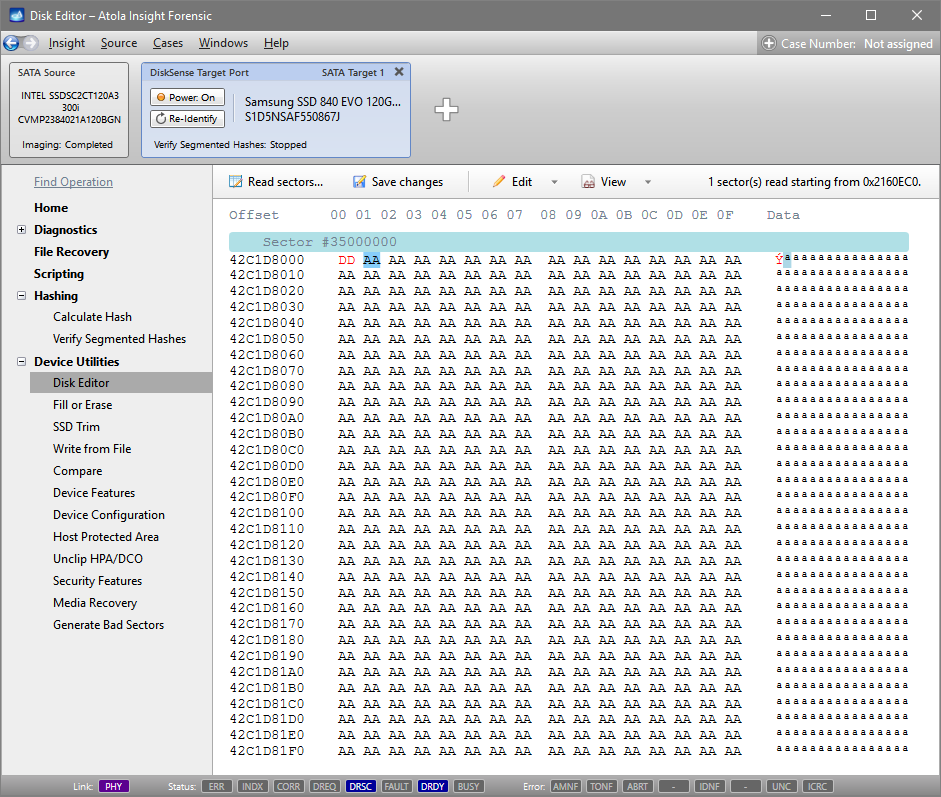Open SSD Trim
Screen dimensions: 941x797
pyautogui.click(x=76, y=427)
